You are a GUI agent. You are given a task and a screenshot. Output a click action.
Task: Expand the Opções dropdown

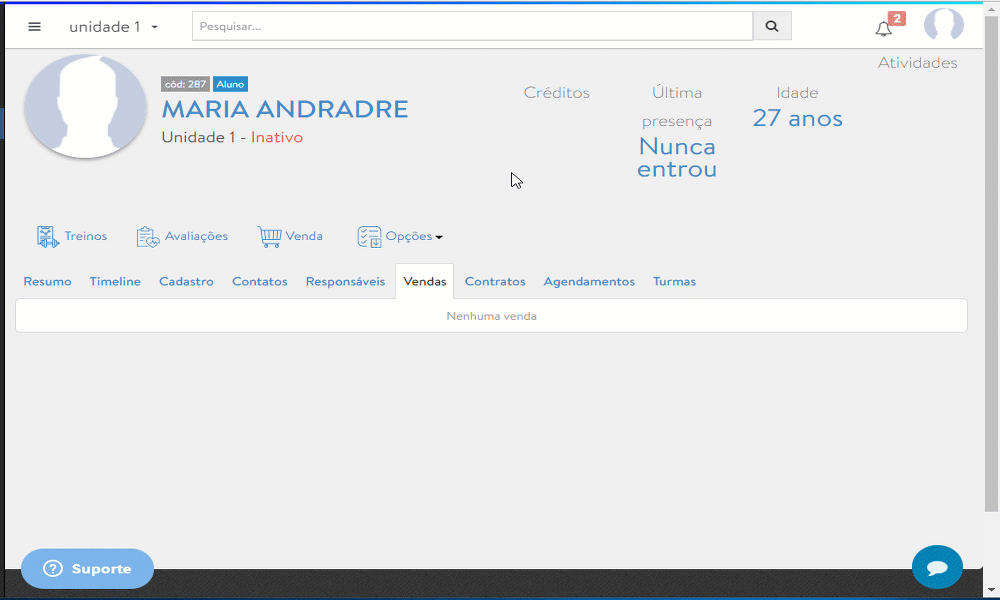click(400, 237)
